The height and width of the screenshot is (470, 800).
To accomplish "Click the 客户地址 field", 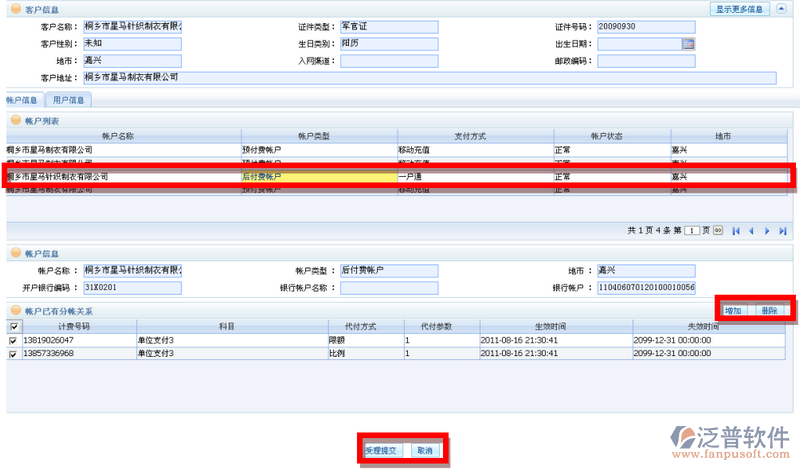I will (x=430, y=78).
